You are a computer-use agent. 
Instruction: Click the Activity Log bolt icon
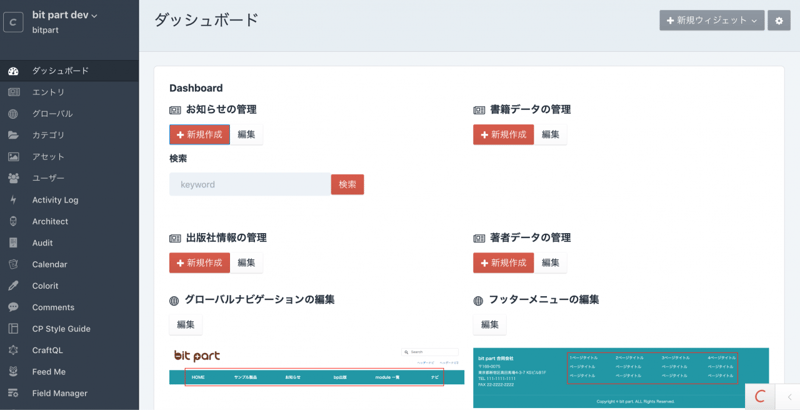click(x=13, y=200)
